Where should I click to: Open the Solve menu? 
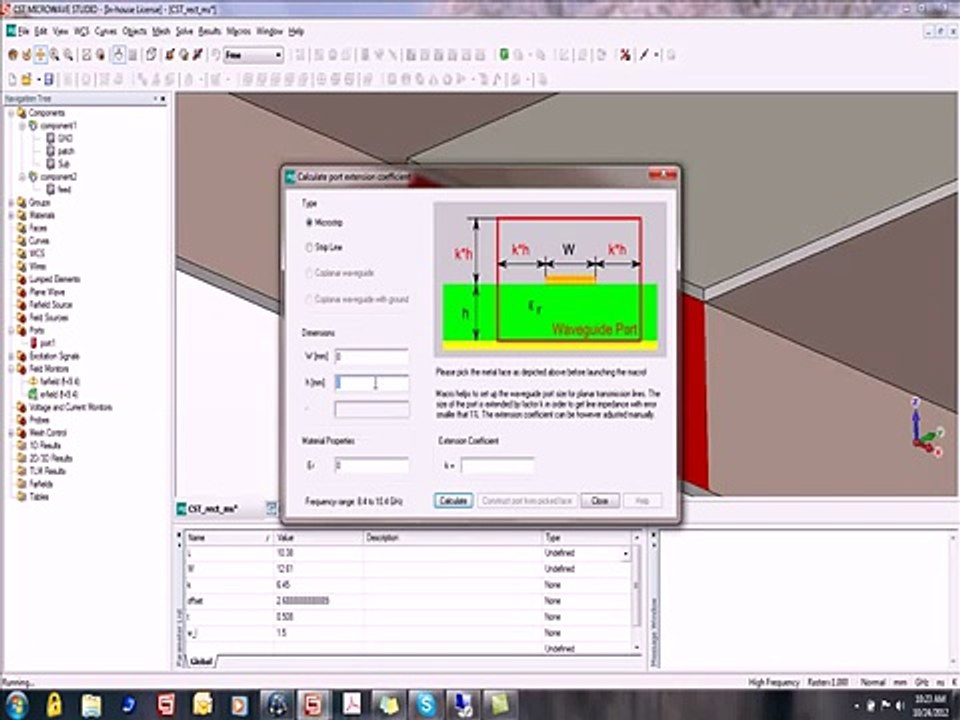pos(184,31)
